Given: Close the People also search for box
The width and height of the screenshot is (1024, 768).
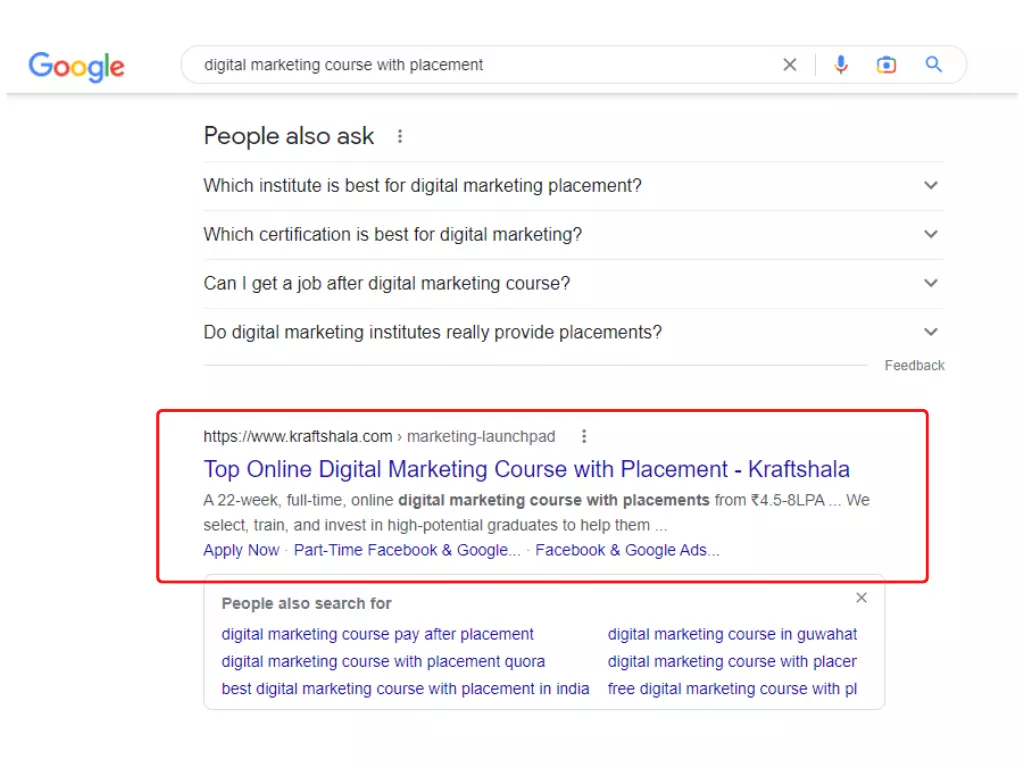Looking at the screenshot, I should pos(861,598).
